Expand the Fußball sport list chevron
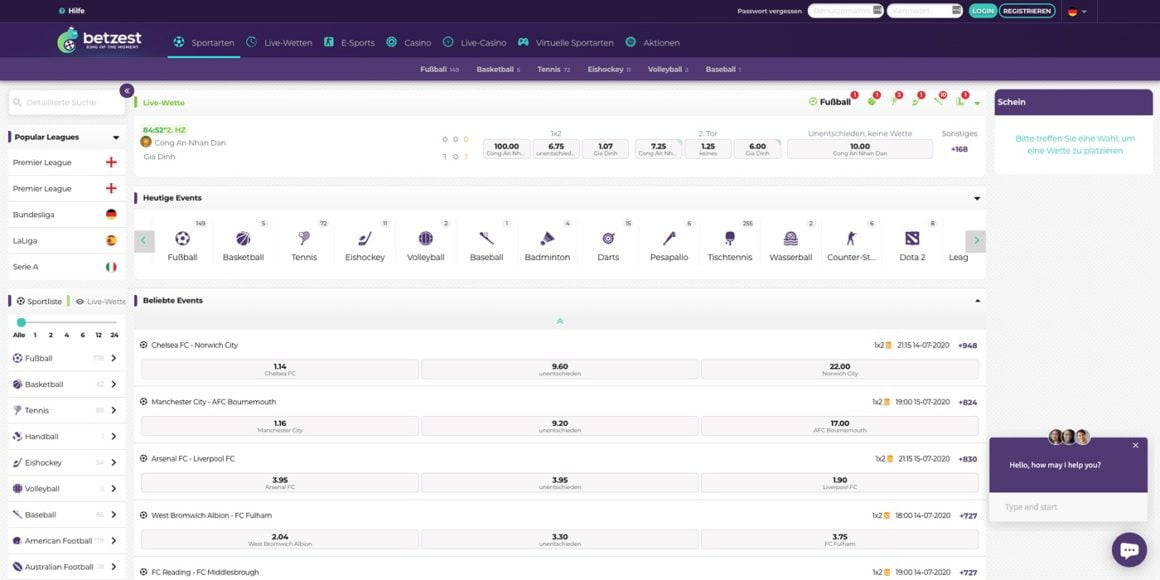The height and width of the screenshot is (580, 1160). [114, 358]
